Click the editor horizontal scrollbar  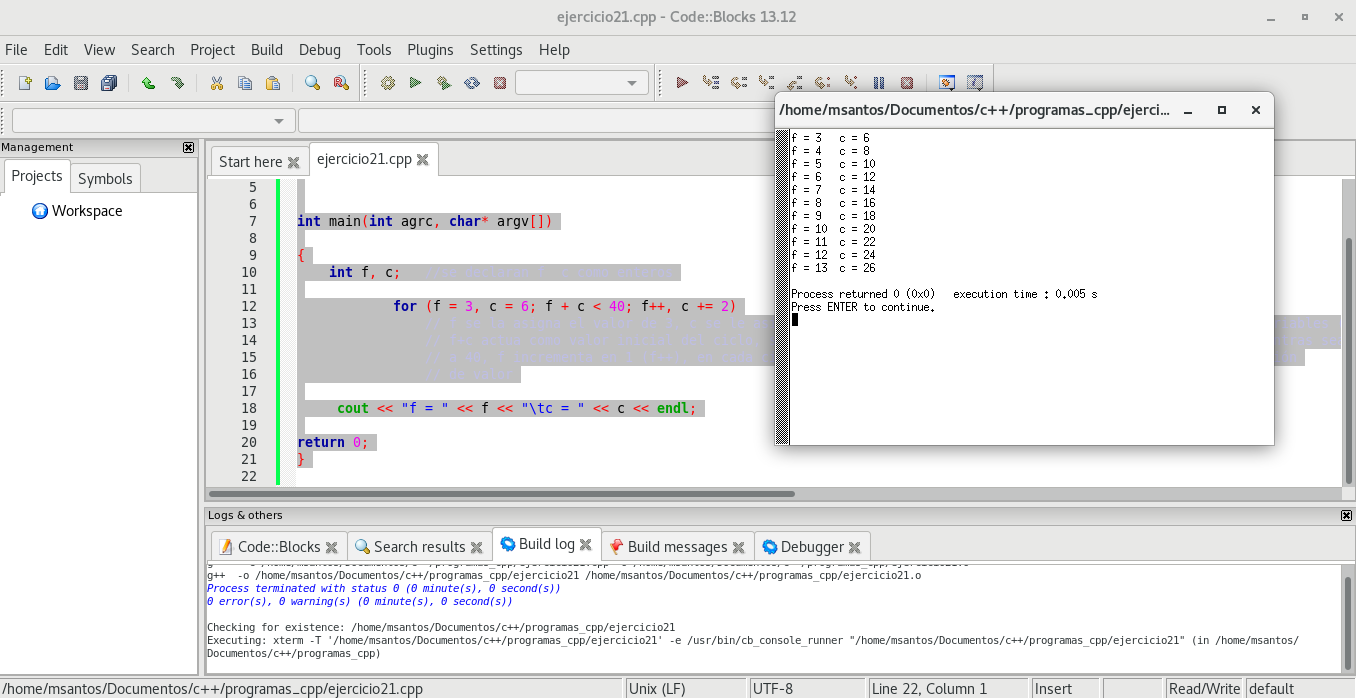[500, 494]
